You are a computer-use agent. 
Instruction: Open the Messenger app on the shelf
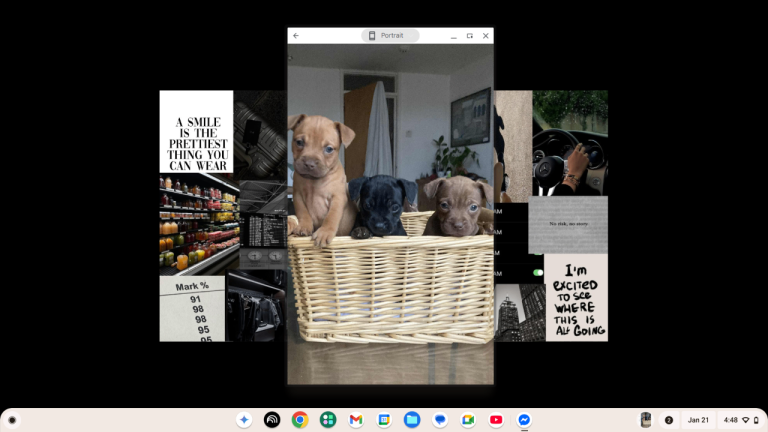tap(523, 420)
